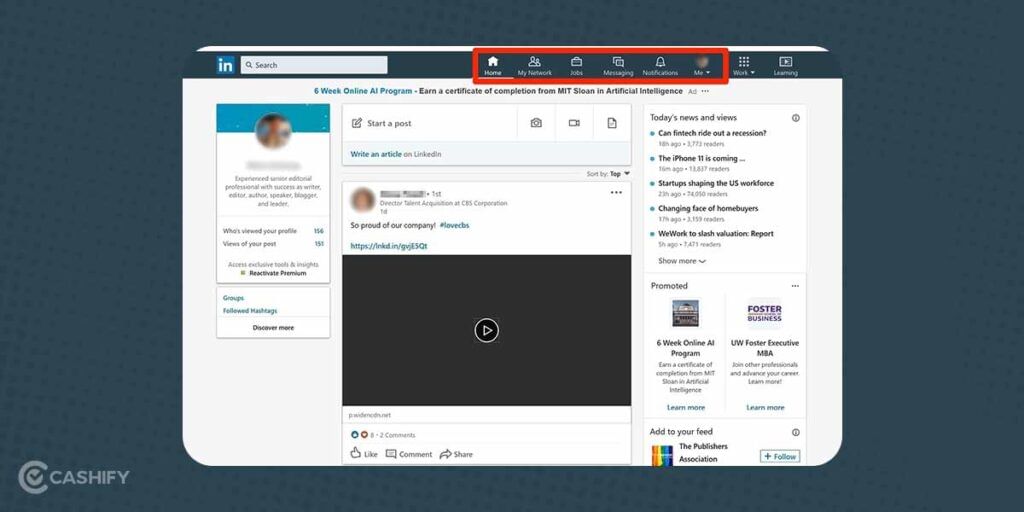Comment on the post
This screenshot has height=512, width=1024.
pos(409,454)
